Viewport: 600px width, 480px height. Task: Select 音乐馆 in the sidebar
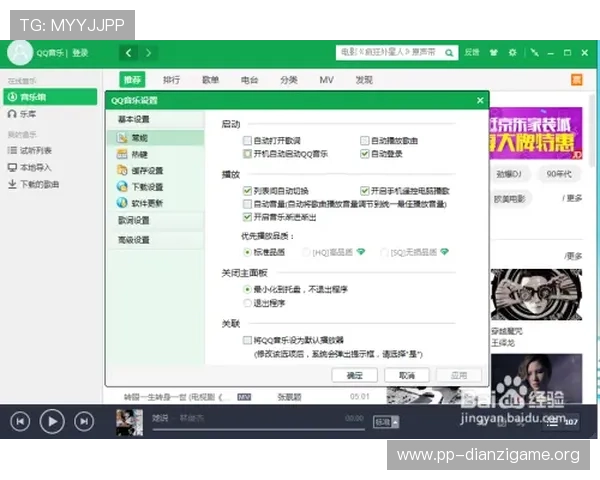pyautogui.click(x=50, y=97)
